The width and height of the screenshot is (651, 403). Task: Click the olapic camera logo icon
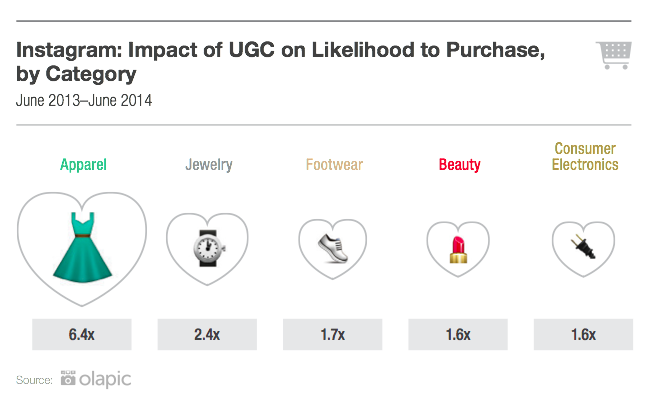click(68, 378)
